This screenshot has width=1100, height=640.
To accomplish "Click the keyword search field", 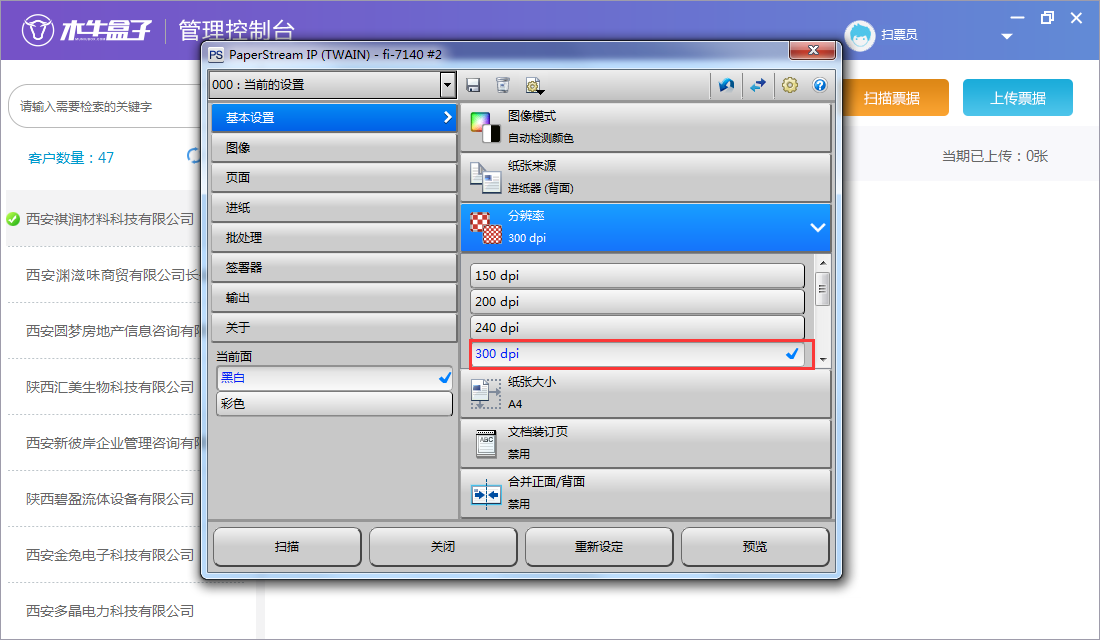I will (x=105, y=107).
